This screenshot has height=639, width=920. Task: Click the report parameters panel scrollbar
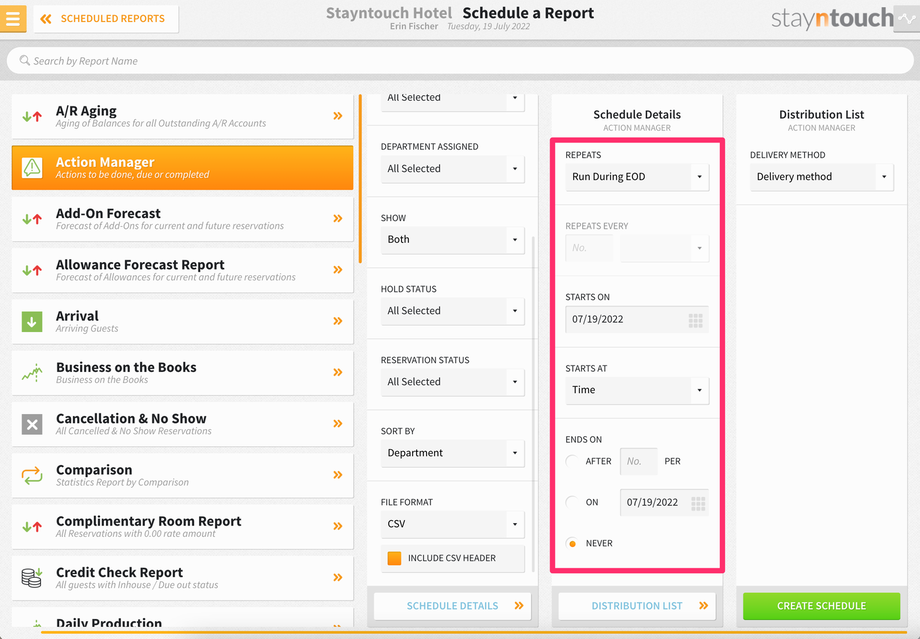[x=533, y=404]
